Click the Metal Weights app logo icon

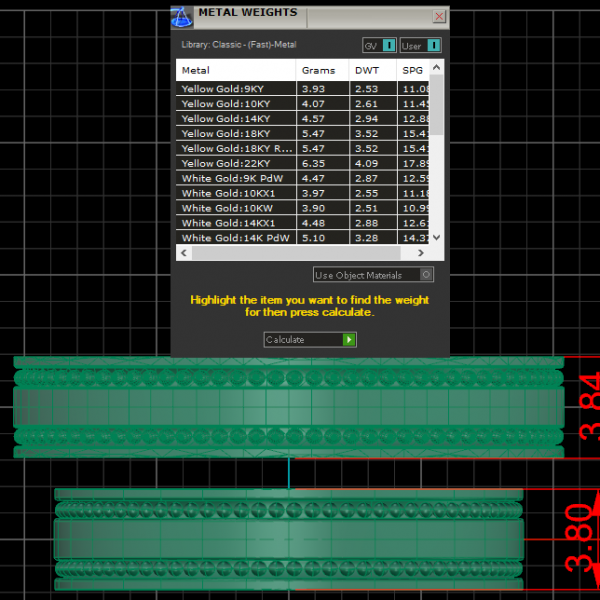181,16
